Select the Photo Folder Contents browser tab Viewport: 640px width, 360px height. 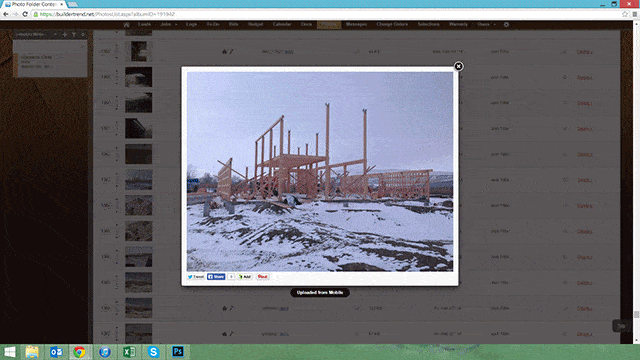[34, 4]
